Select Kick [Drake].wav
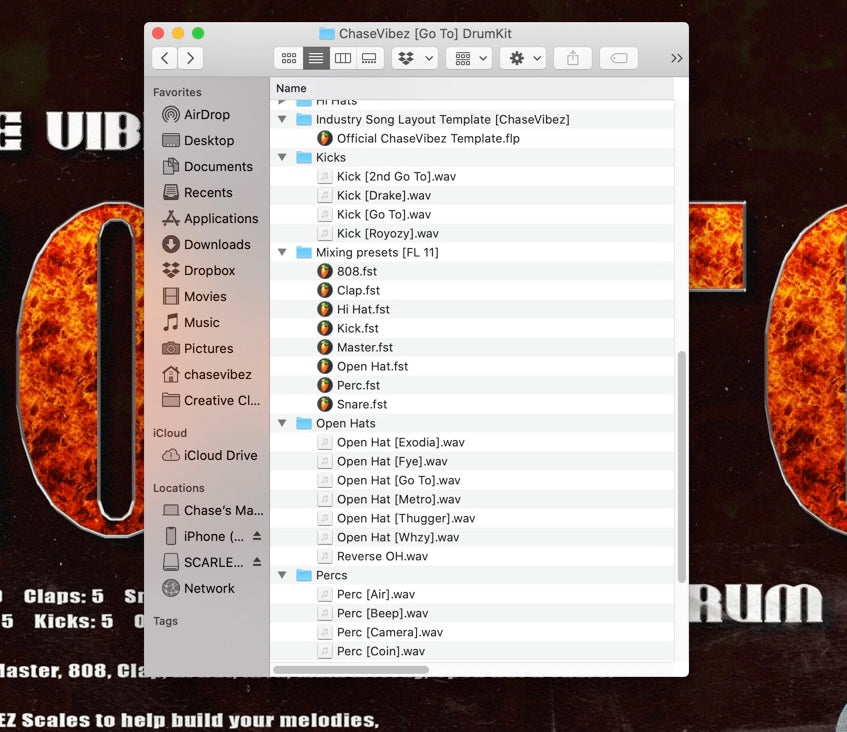 [472, 195]
